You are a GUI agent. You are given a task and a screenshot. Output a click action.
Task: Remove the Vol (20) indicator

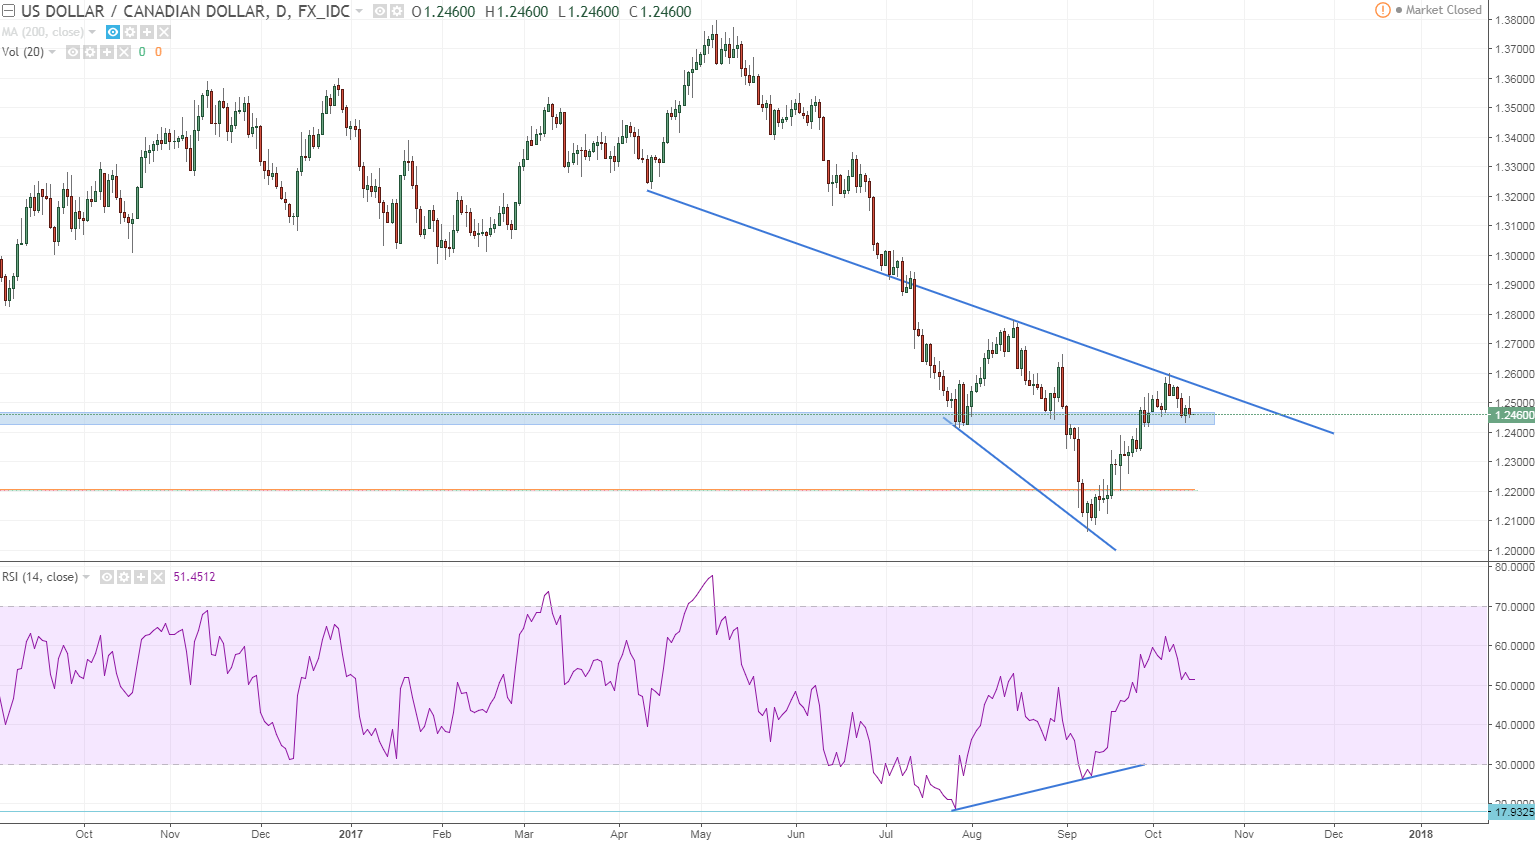pyautogui.click(x=124, y=52)
